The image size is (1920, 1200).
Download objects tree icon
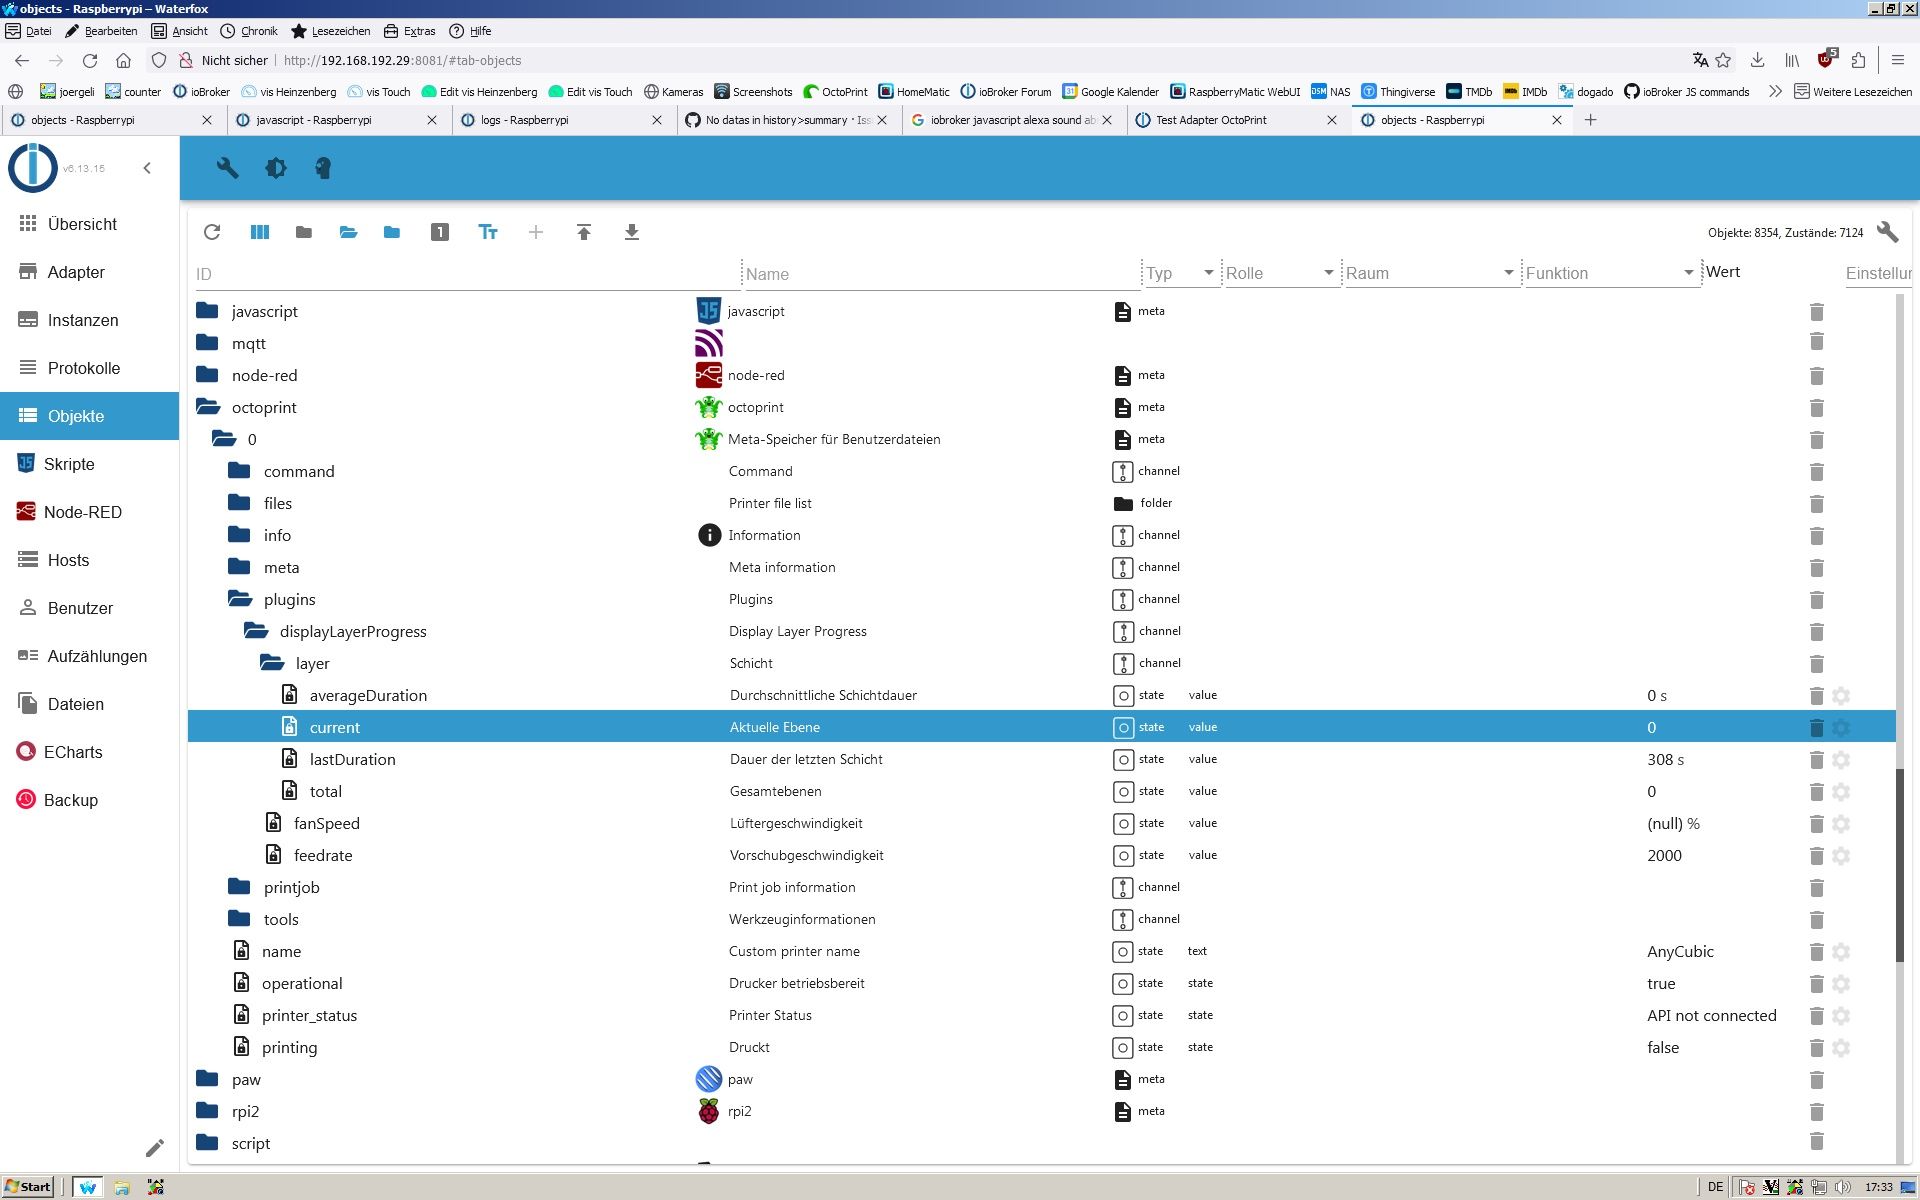click(632, 232)
